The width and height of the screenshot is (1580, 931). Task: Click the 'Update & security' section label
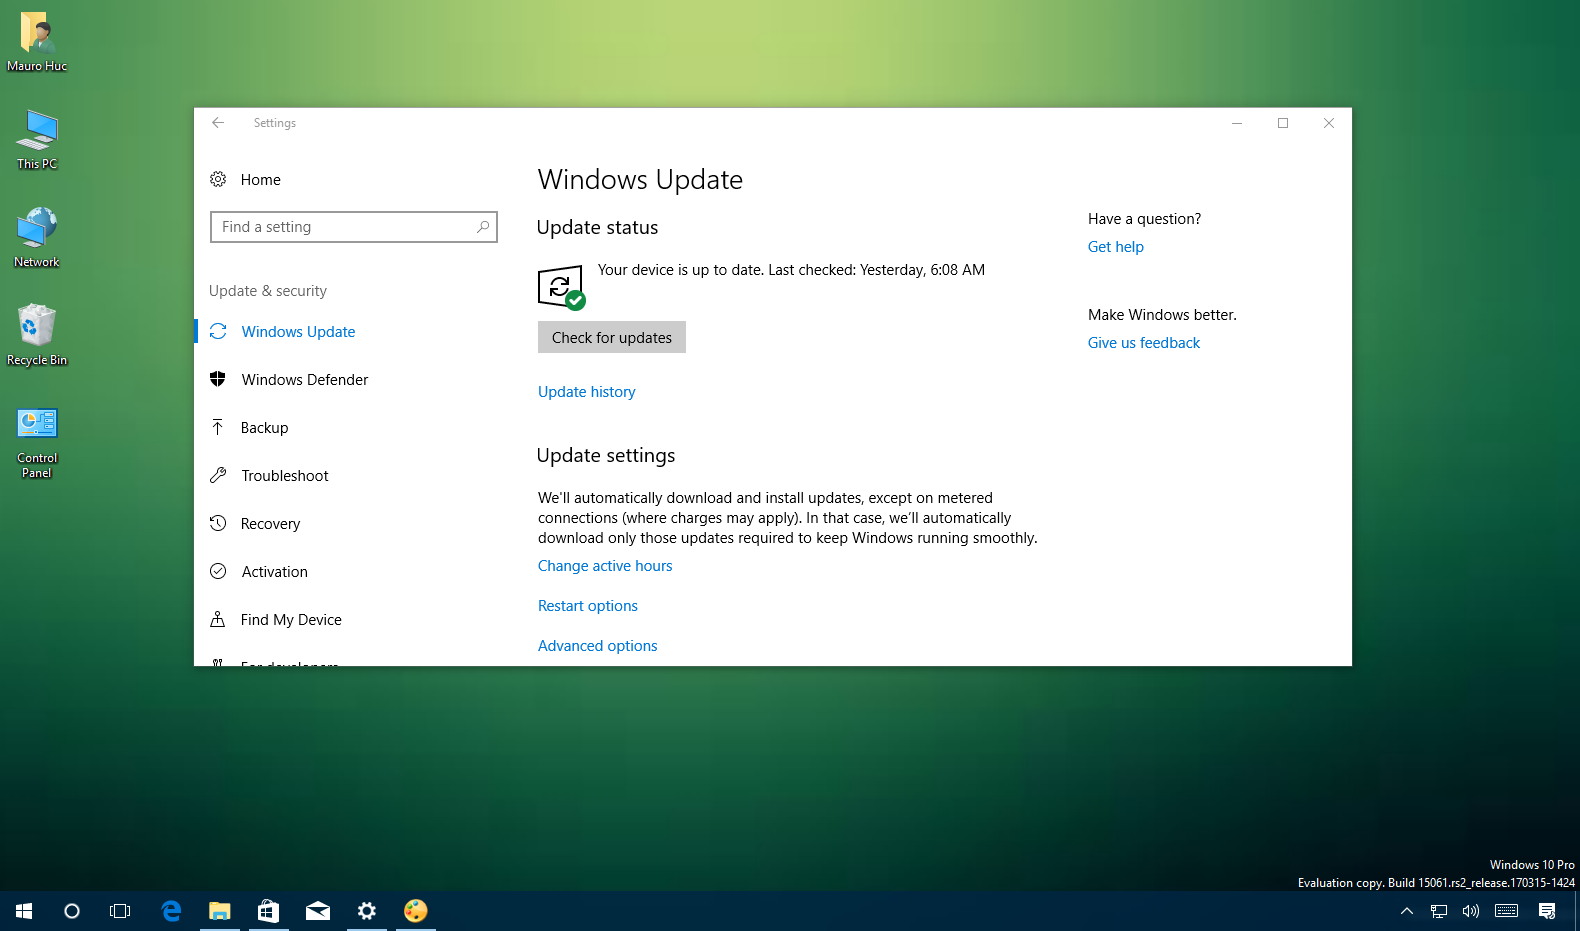coord(268,291)
